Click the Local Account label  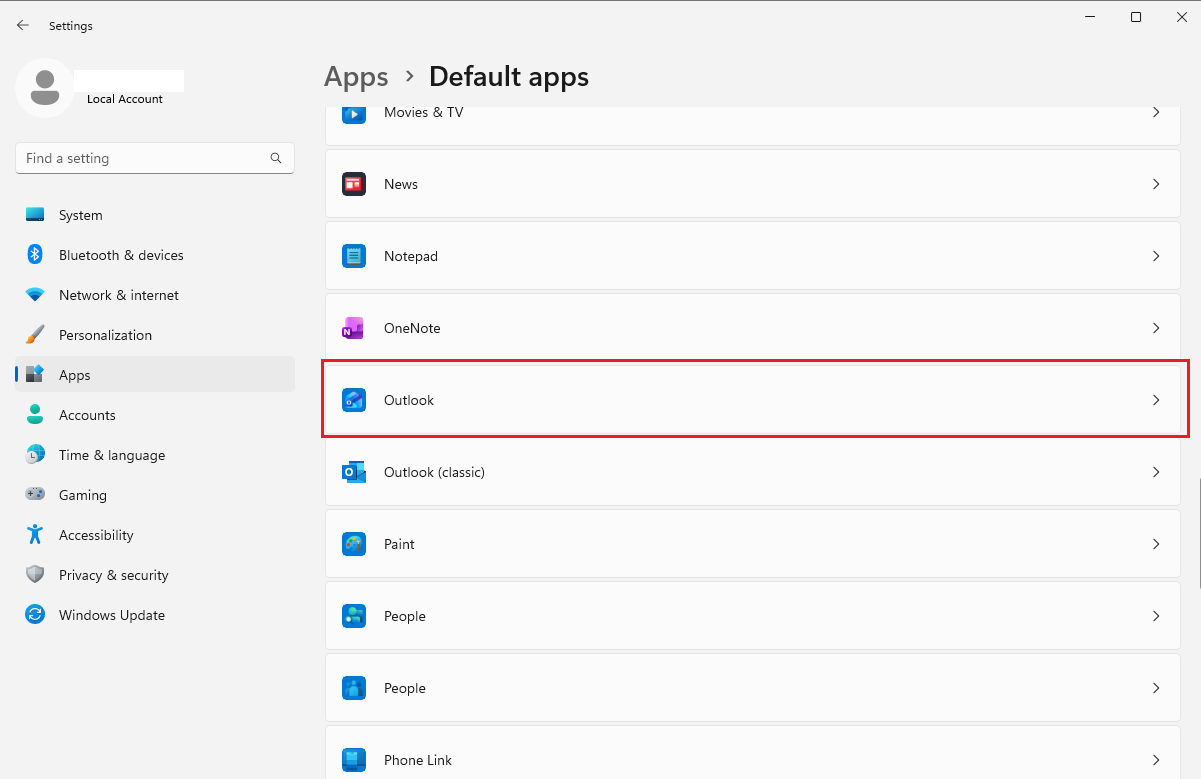125,99
